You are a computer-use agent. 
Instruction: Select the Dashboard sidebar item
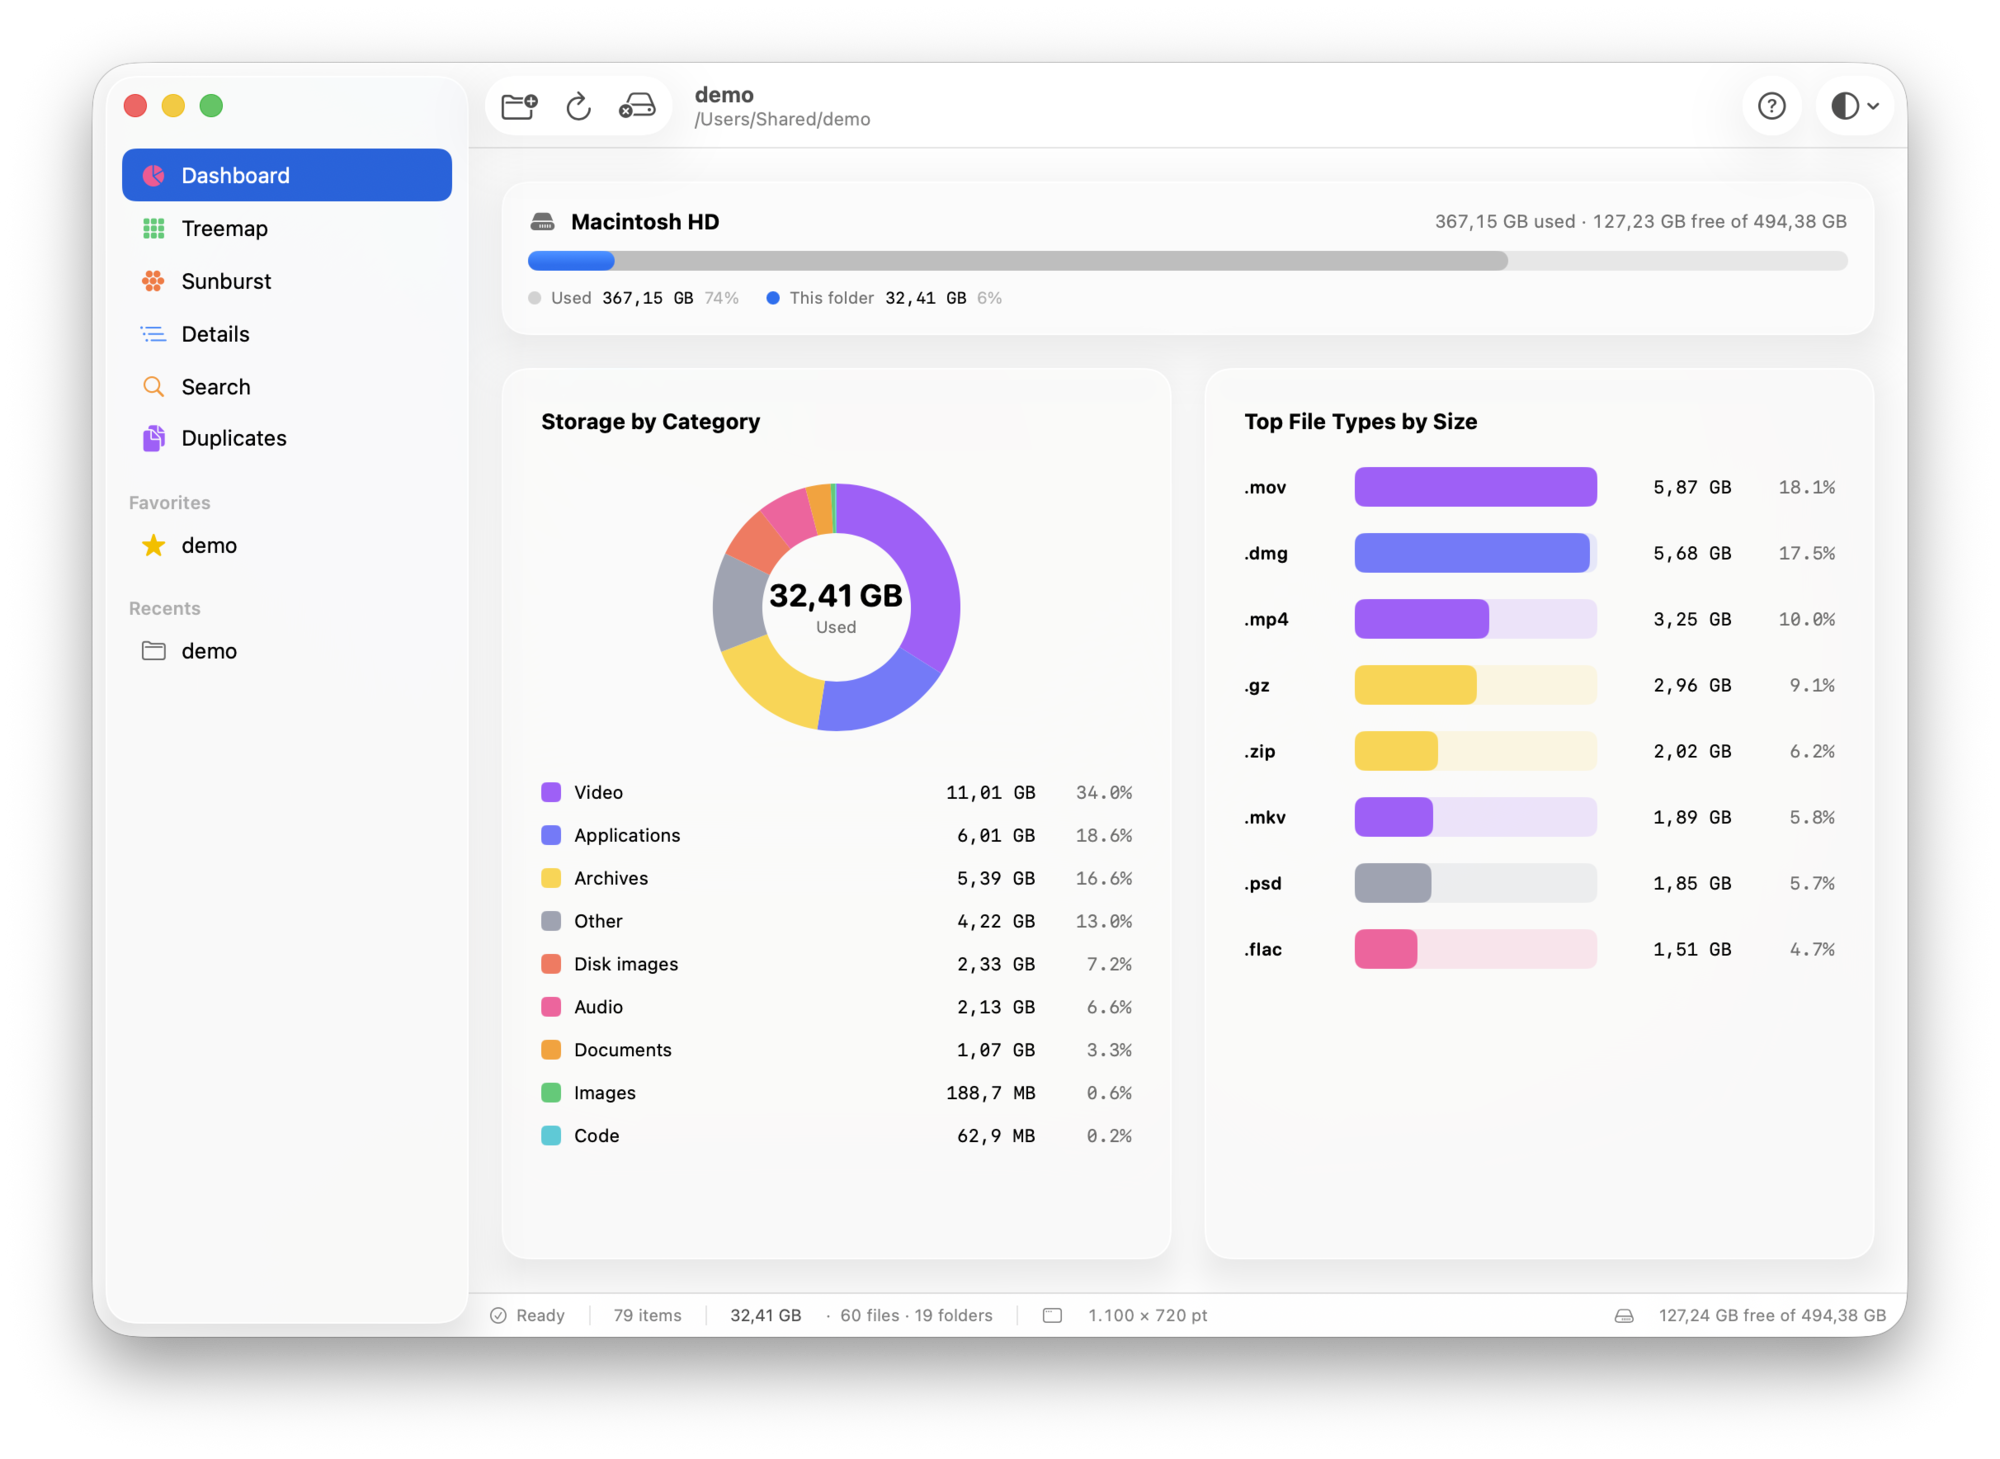287,175
